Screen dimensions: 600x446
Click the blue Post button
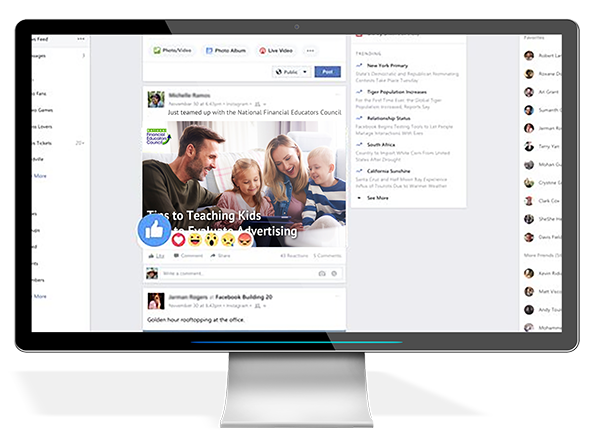328,72
